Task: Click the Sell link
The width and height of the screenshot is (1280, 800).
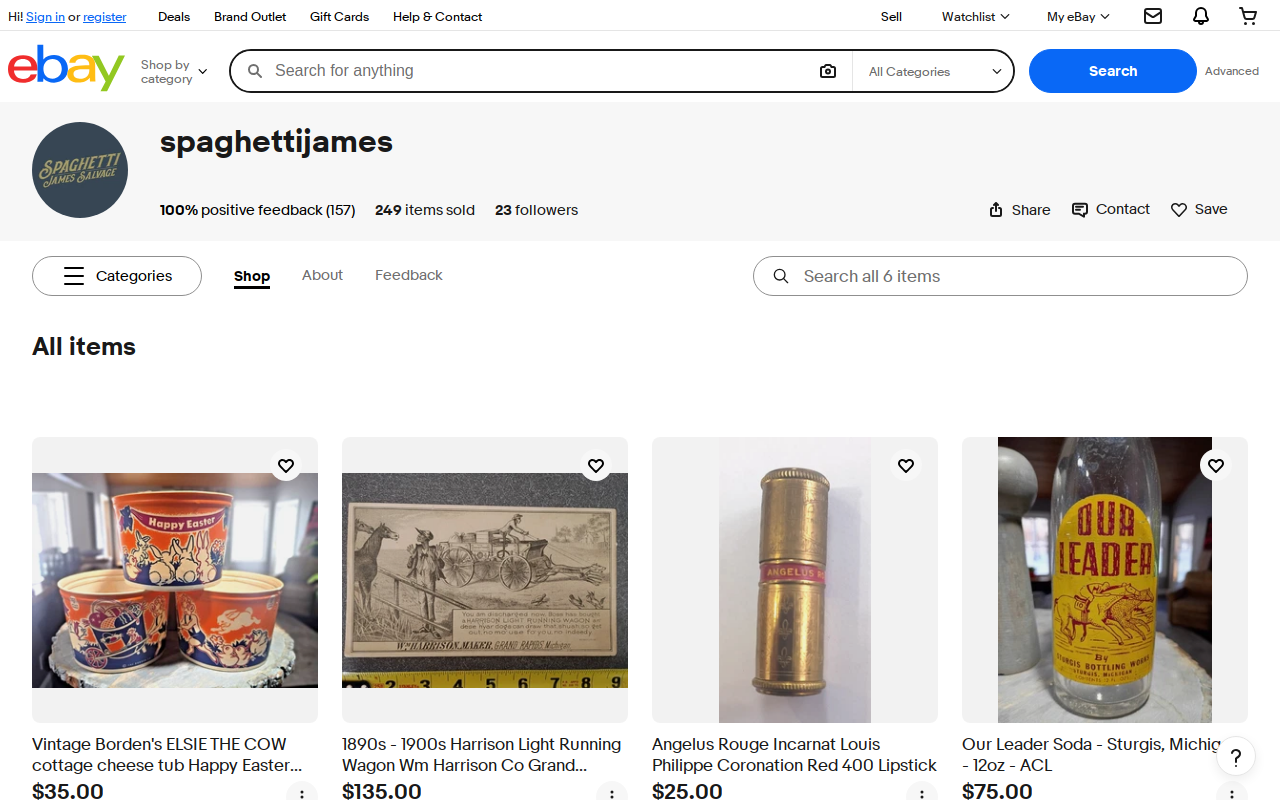Action: coord(891,16)
